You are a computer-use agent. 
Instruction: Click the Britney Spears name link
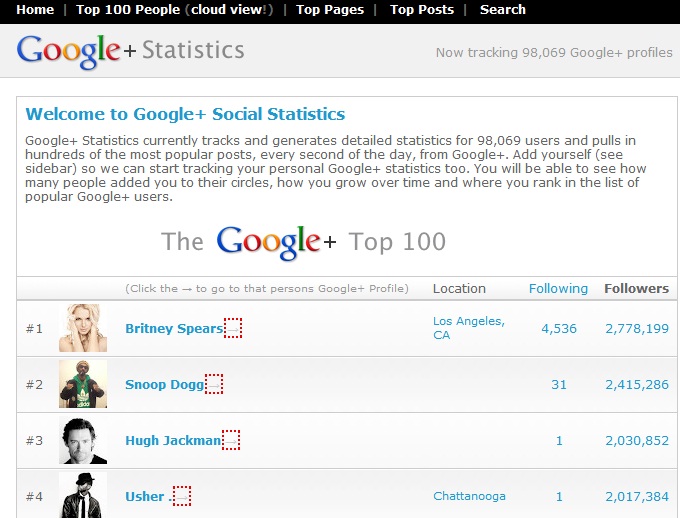174,328
